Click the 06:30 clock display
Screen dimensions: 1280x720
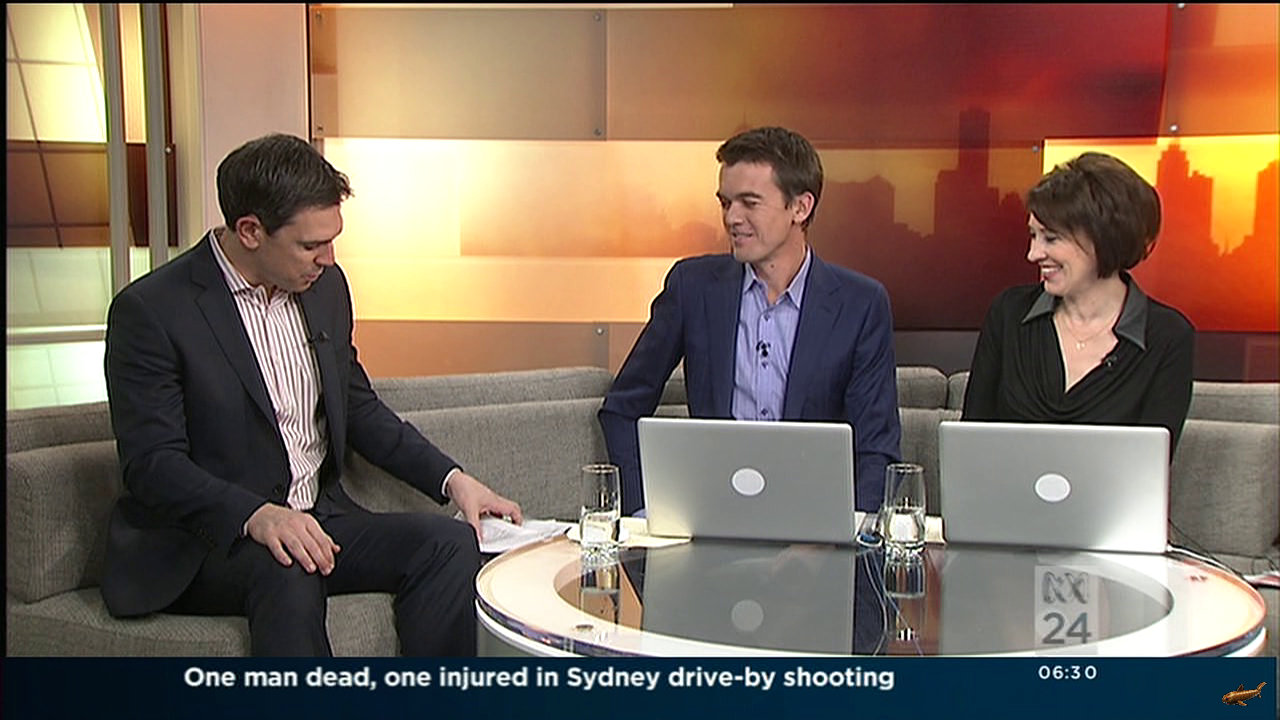pos(1067,673)
